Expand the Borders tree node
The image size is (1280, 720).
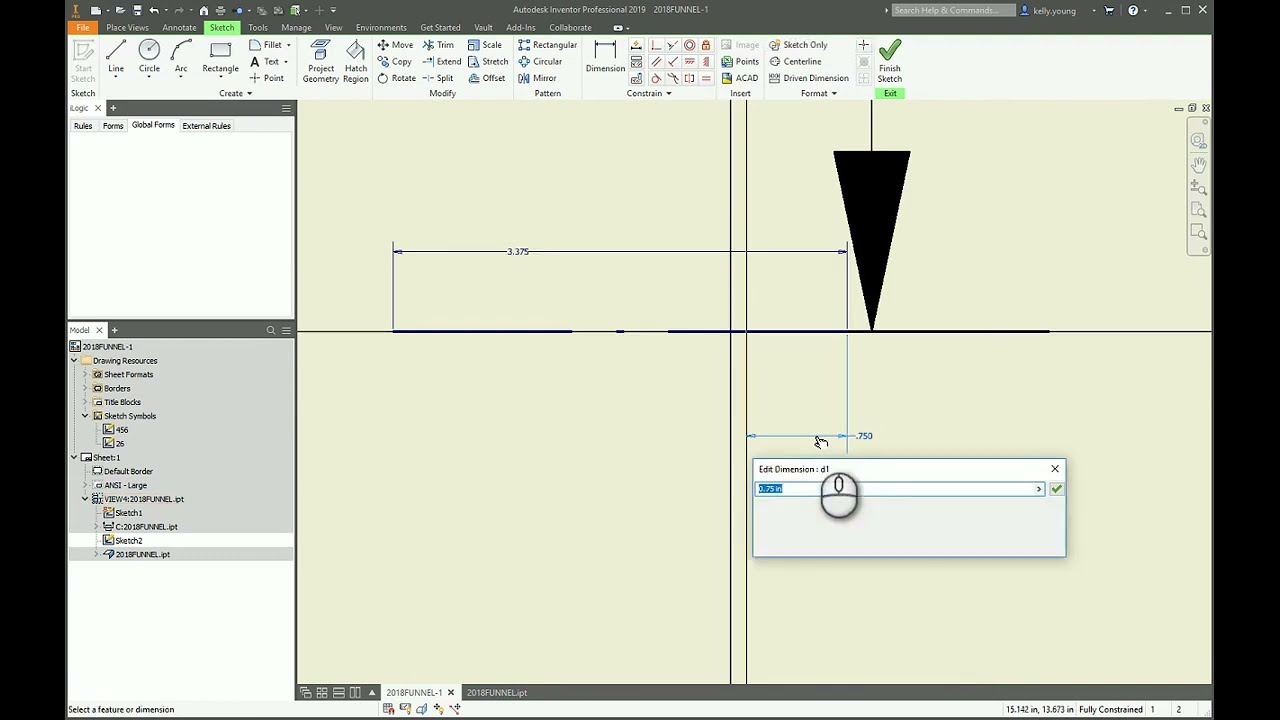point(86,389)
